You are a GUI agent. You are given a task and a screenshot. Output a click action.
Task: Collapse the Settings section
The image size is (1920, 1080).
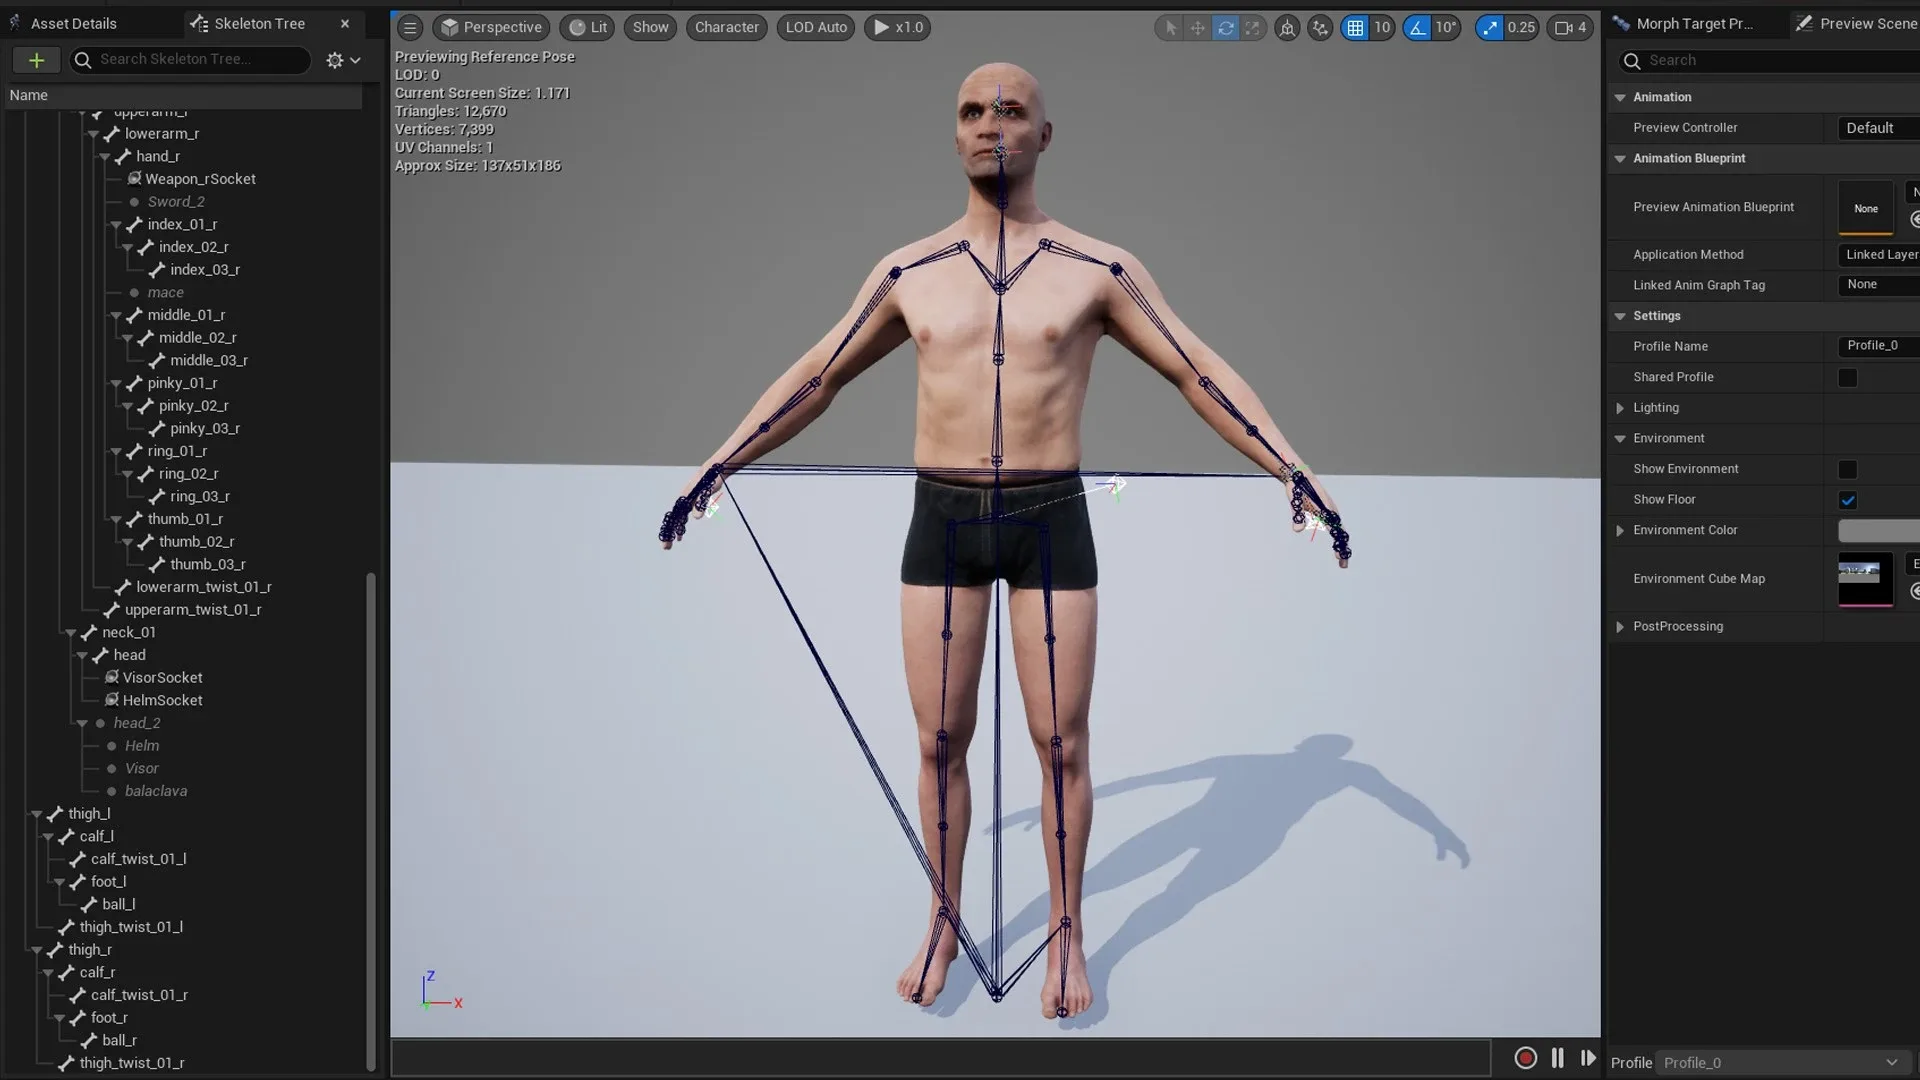coord(1620,316)
